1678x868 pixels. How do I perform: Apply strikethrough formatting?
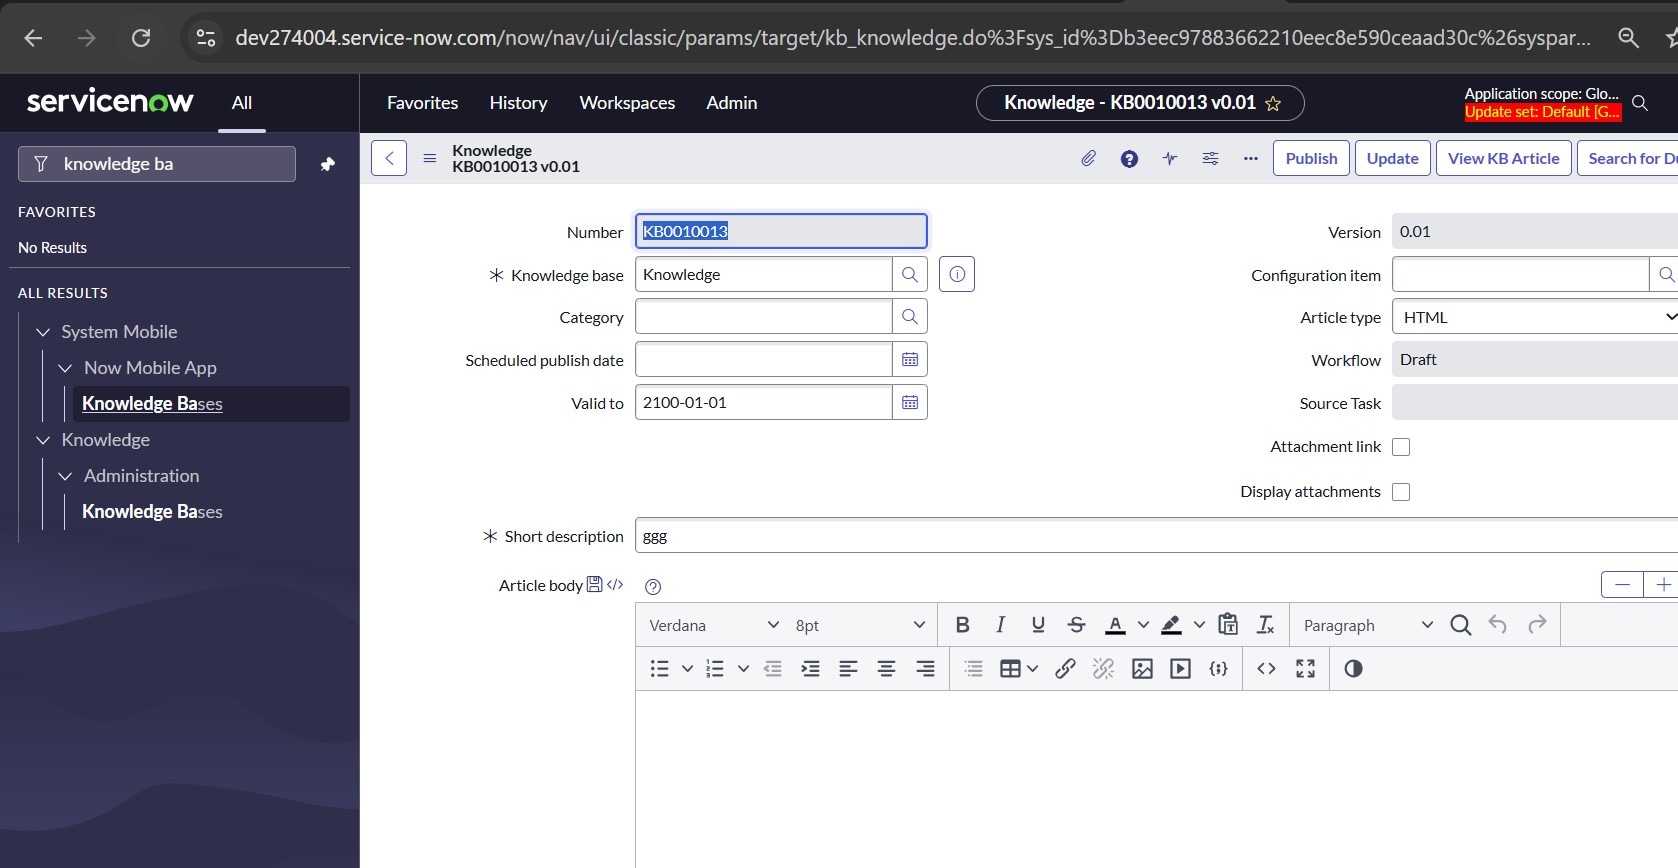1076,625
